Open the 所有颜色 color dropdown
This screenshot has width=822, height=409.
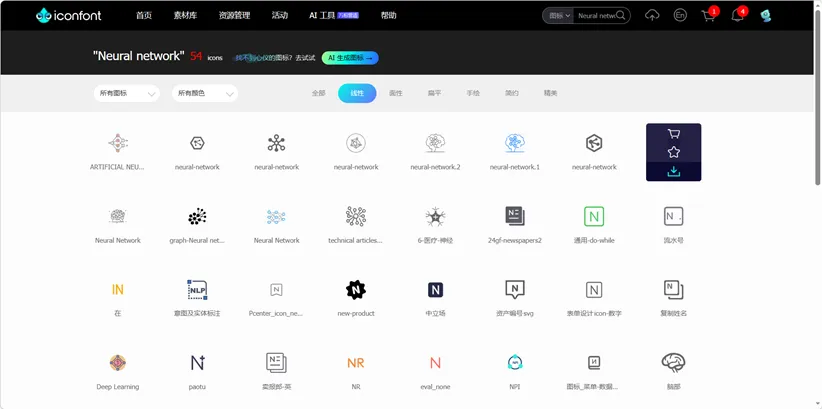tap(204, 93)
